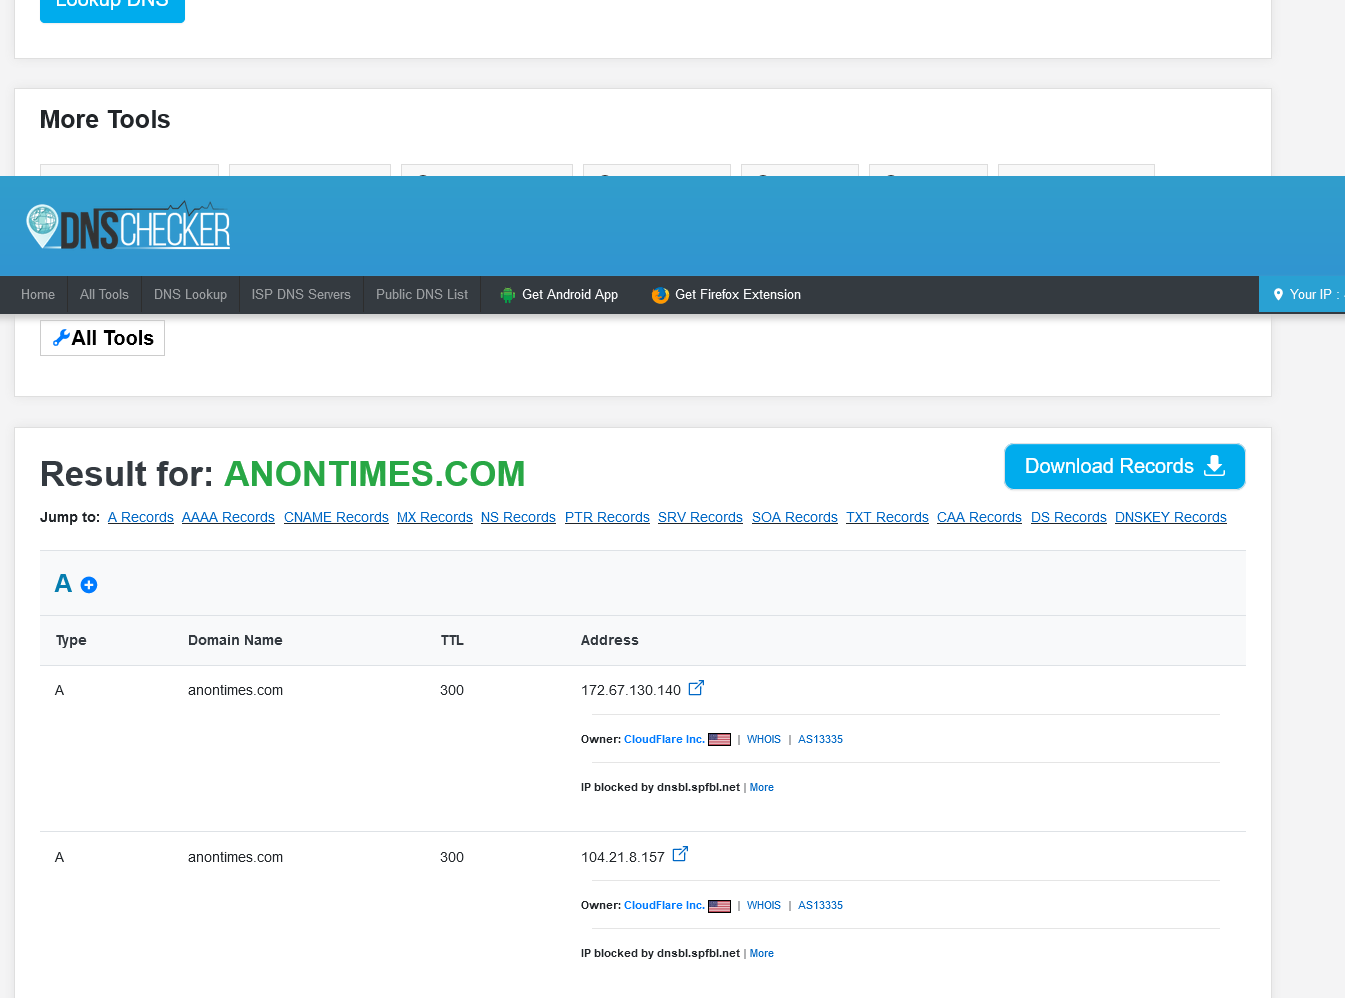Click the 'A' section heading letter
This screenshot has width=1345, height=998.
(63, 584)
